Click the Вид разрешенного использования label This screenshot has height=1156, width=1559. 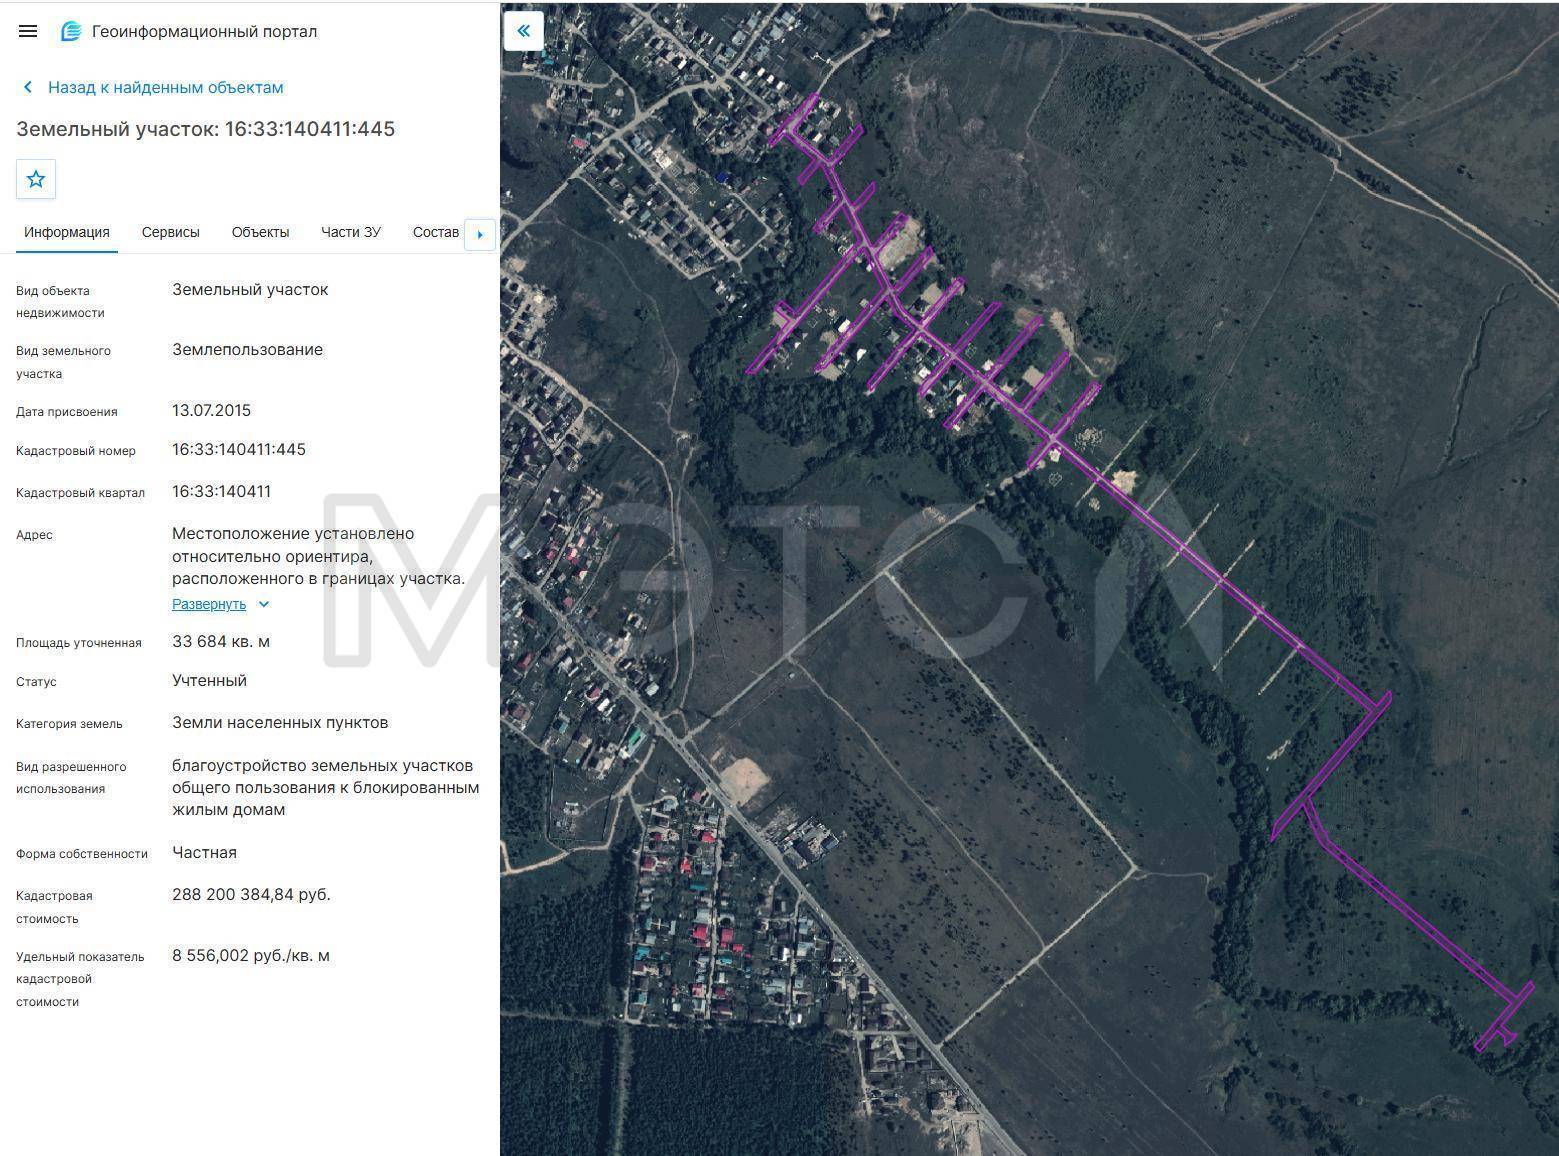tap(71, 778)
